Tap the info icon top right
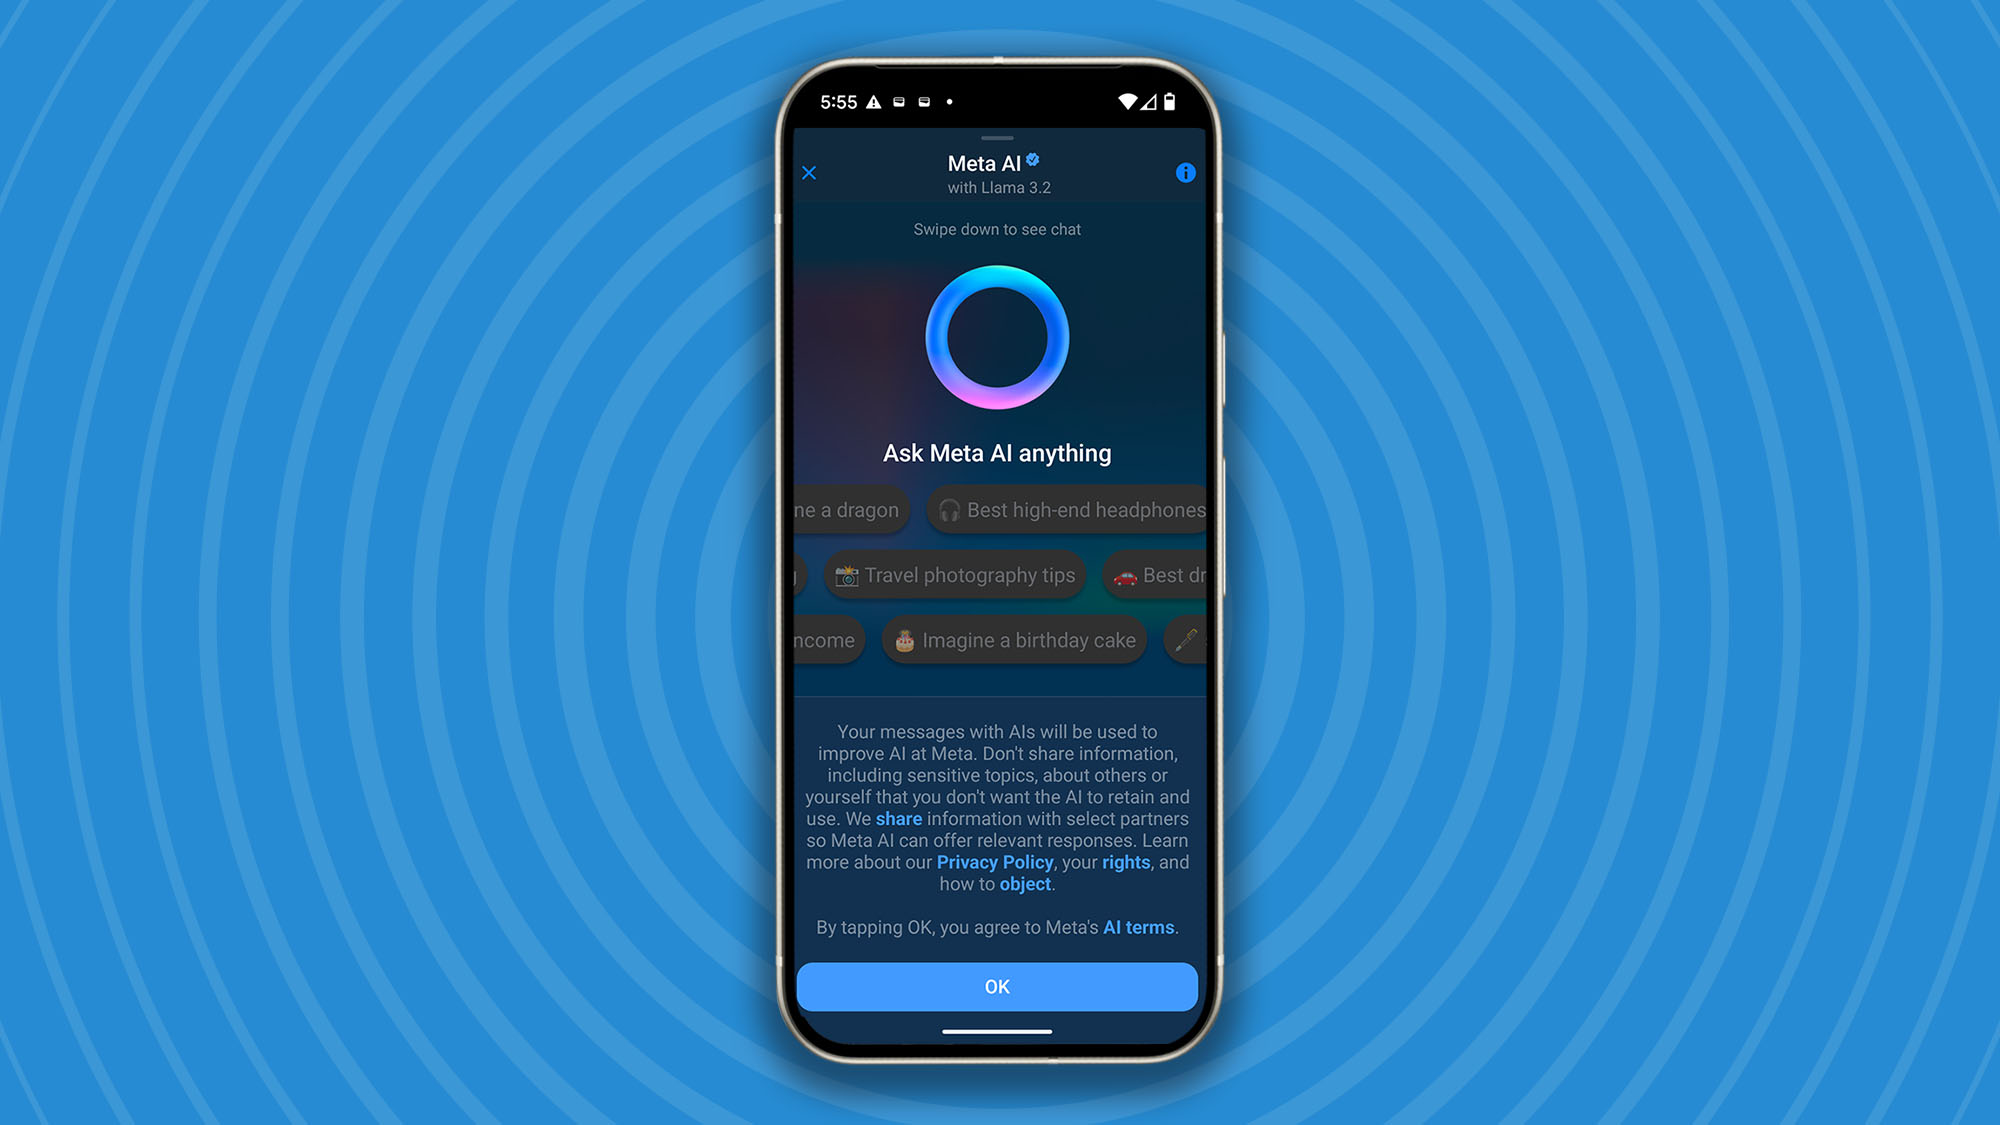Image resolution: width=2000 pixels, height=1125 pixels. 1184,172
